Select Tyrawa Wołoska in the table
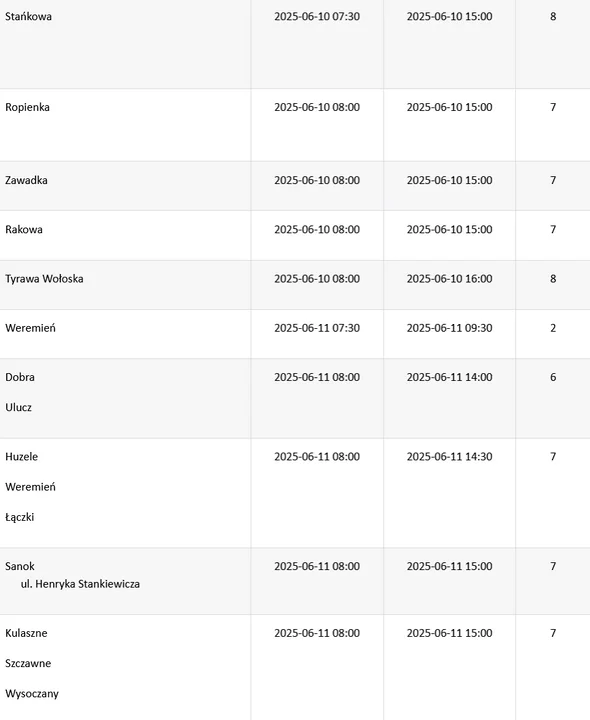This screenshot has height=720, width=590. point(45,279)
